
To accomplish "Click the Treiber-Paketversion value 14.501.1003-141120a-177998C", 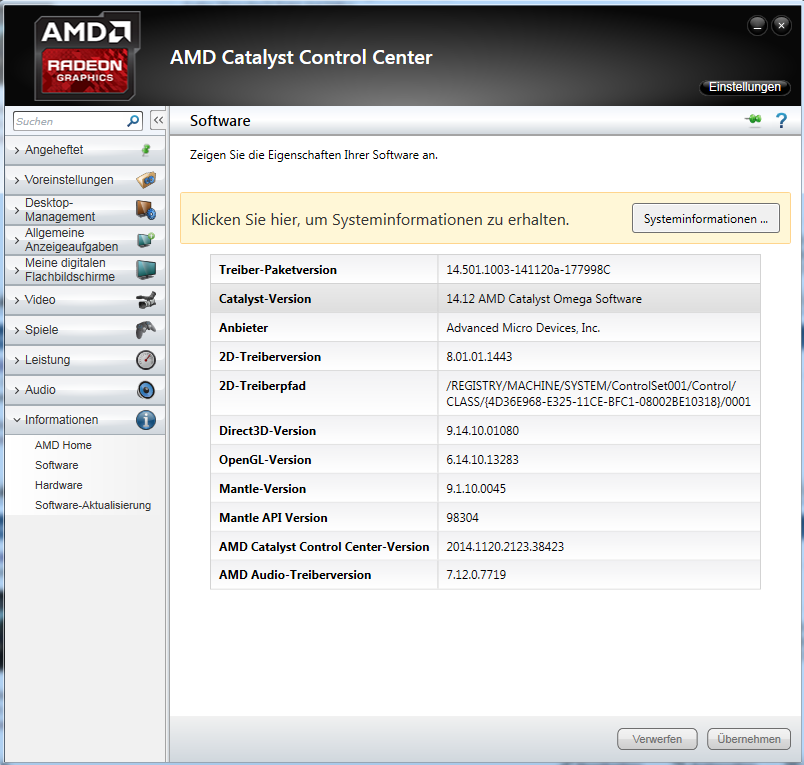I will (528, 270).
